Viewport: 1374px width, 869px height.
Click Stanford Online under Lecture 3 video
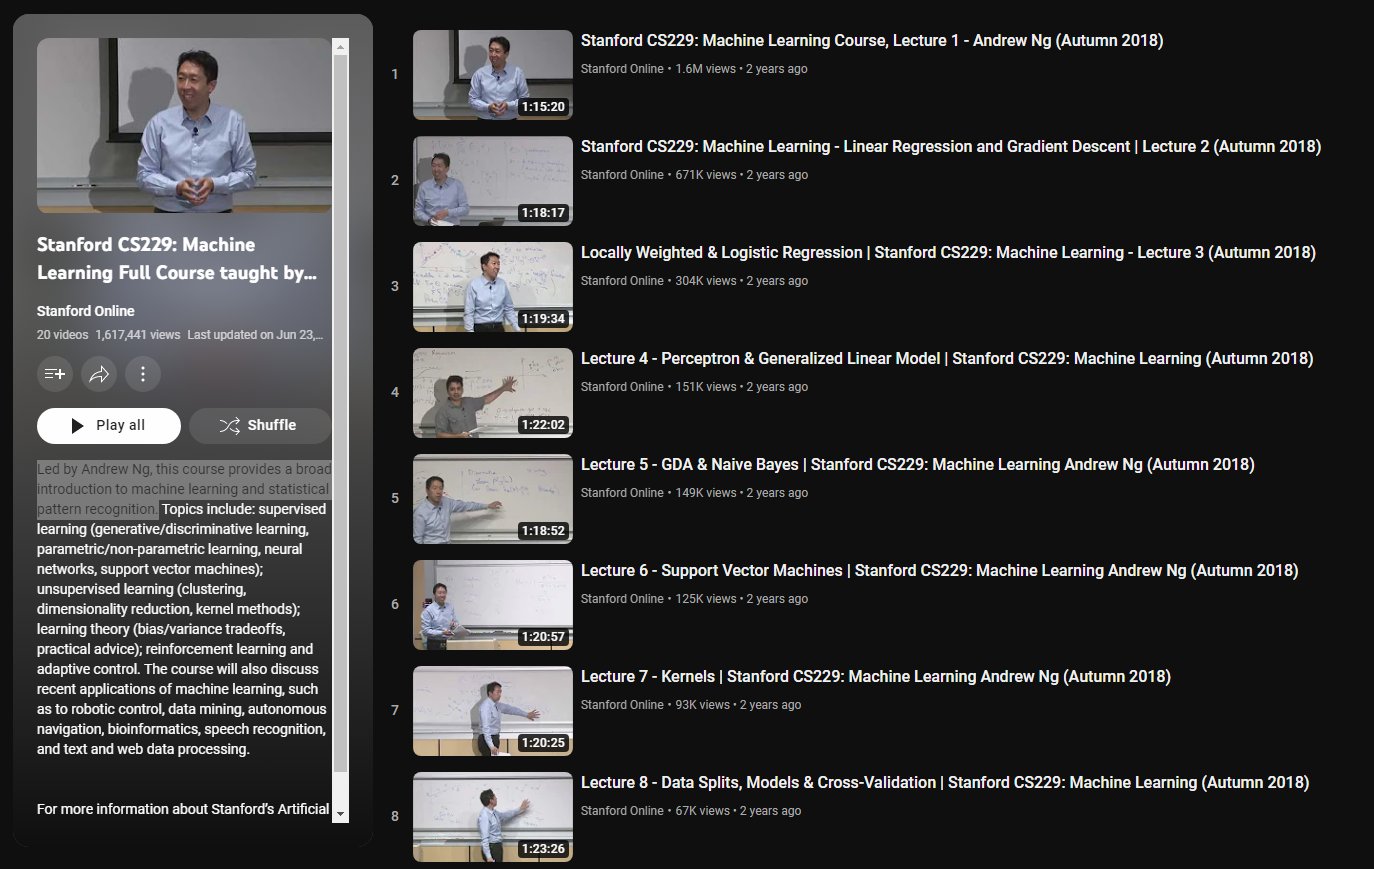[x=622, y=281]
